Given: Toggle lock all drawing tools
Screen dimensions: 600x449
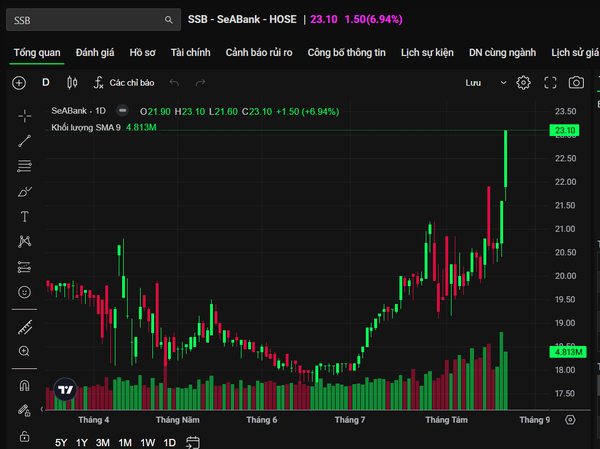Looking at the screenshot, I should click(24, 436).
